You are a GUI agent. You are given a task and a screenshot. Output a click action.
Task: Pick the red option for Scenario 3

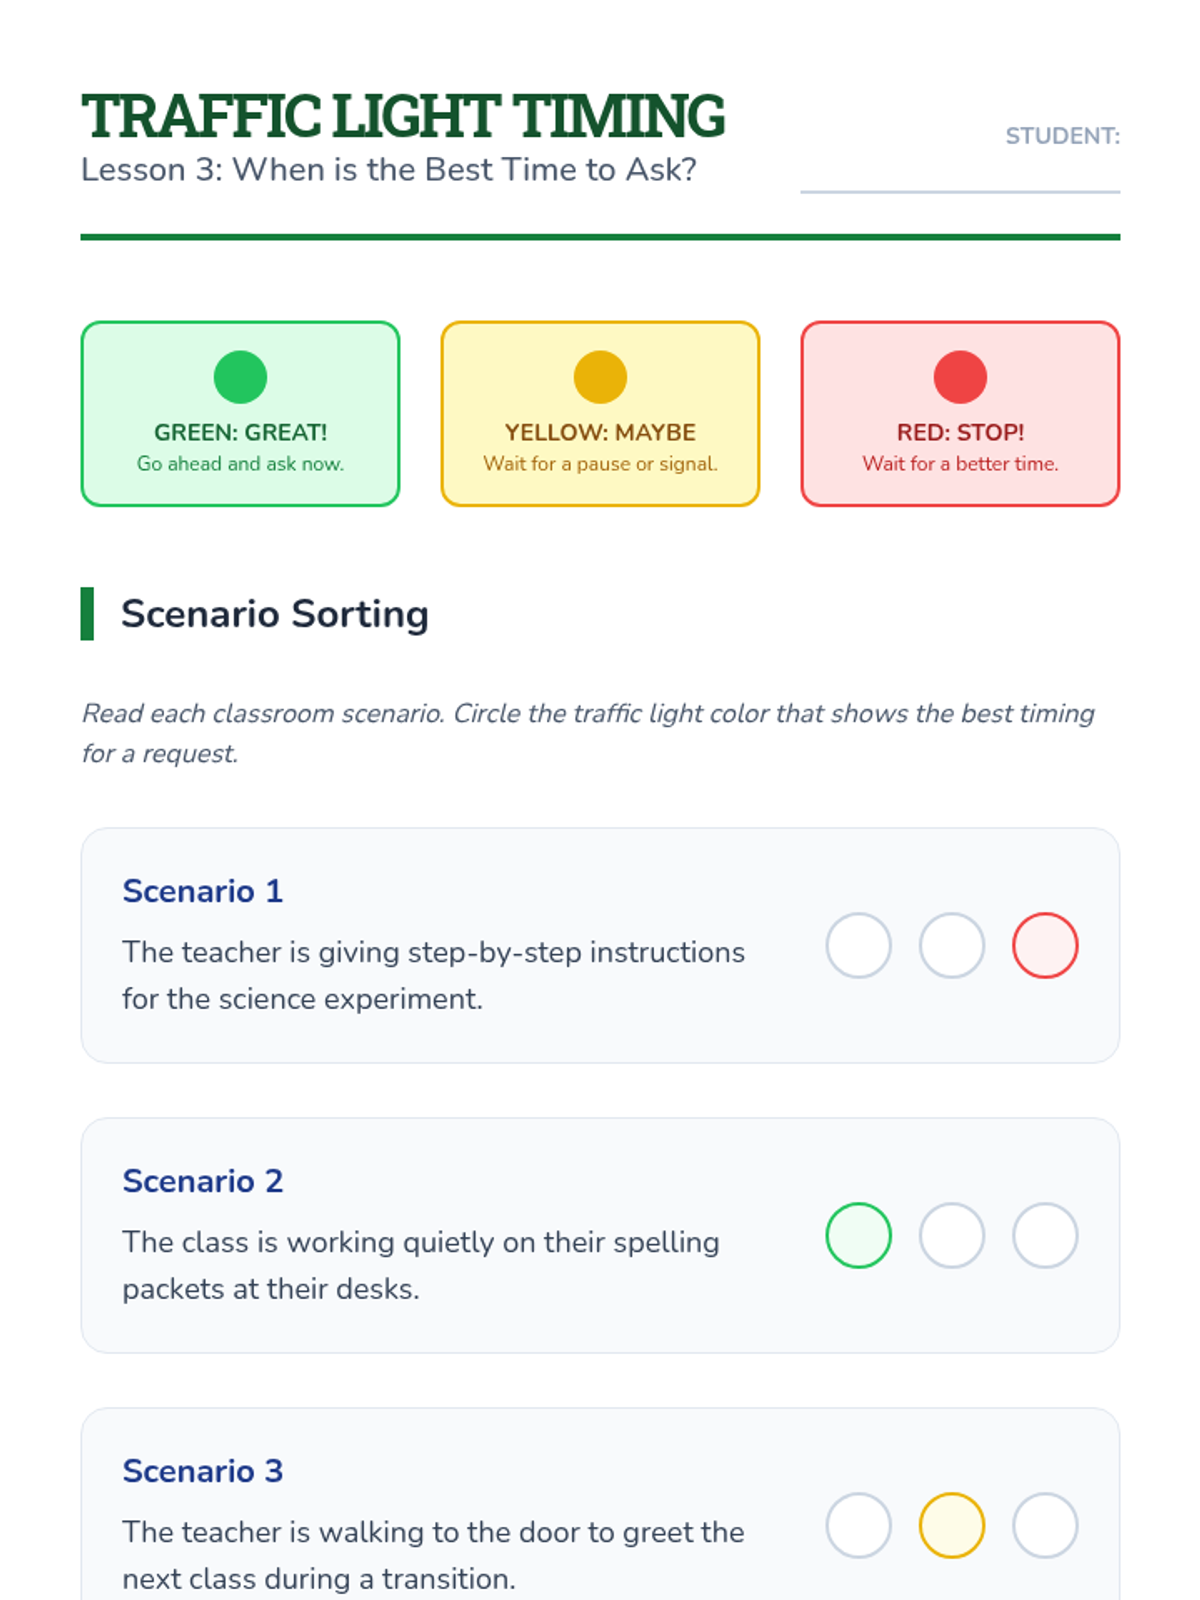[x=1045, y=1525]
